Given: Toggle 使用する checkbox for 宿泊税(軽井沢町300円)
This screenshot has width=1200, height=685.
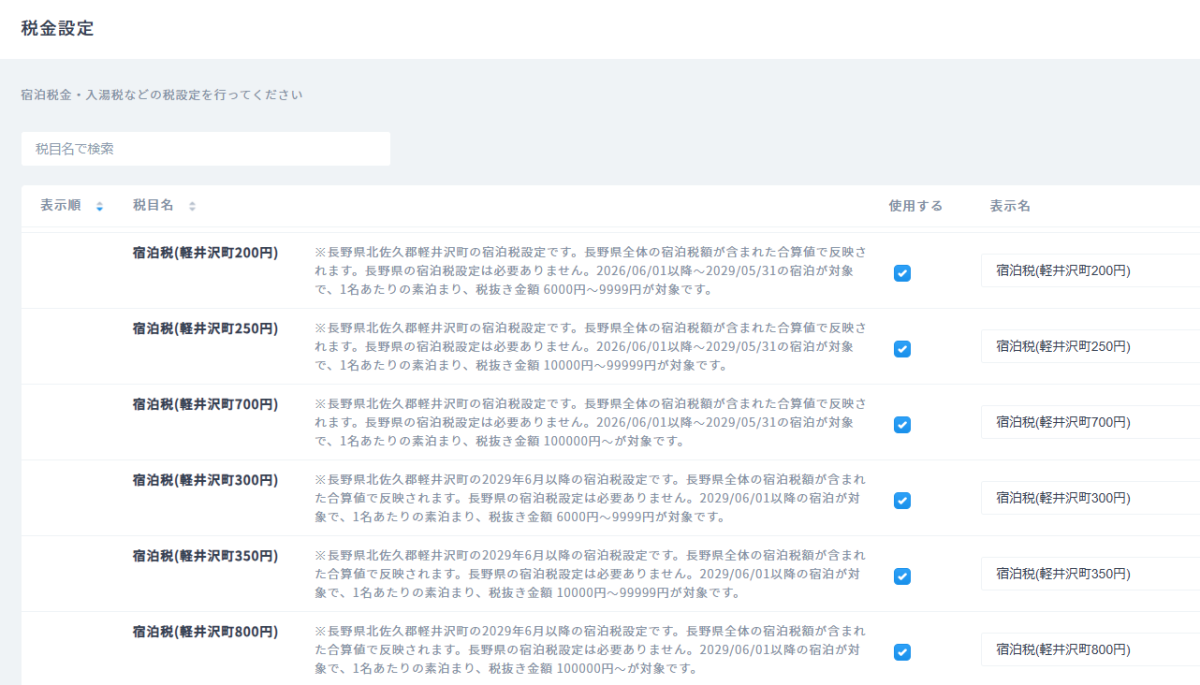Looking at the screenshot, I should (x=902, y=500).
